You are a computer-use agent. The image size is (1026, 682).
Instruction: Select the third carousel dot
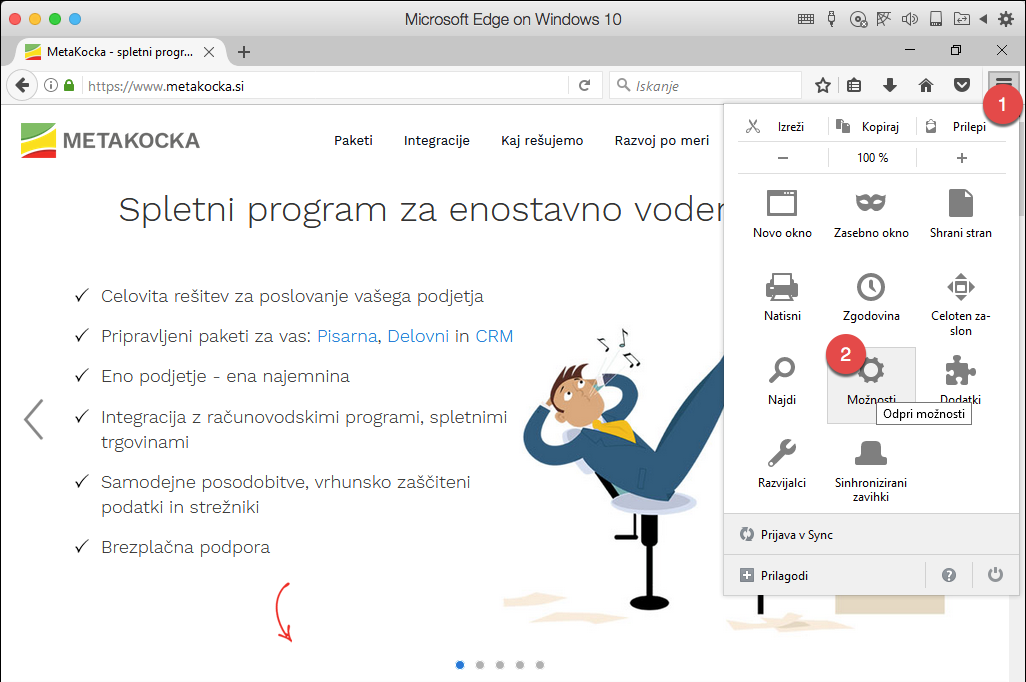(x=500, y=665)
